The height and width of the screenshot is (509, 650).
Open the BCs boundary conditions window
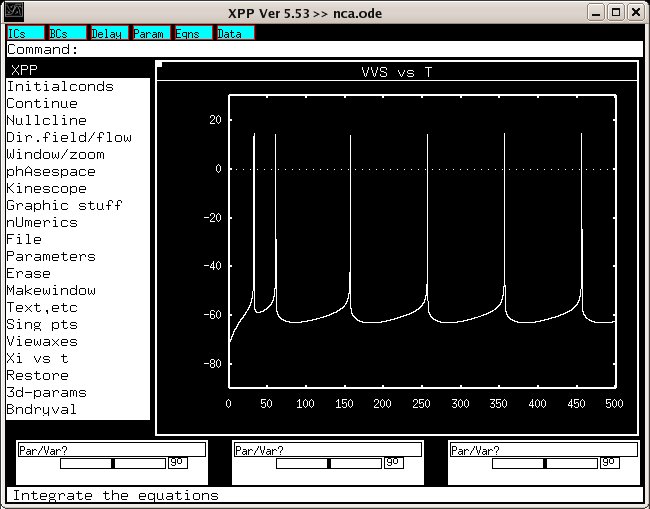[x=65, y=33]
